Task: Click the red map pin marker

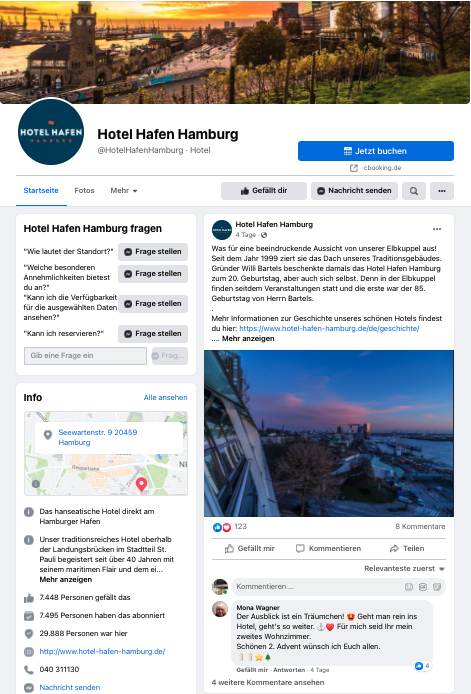Action: pyautogui.click(x=141, y=485)
